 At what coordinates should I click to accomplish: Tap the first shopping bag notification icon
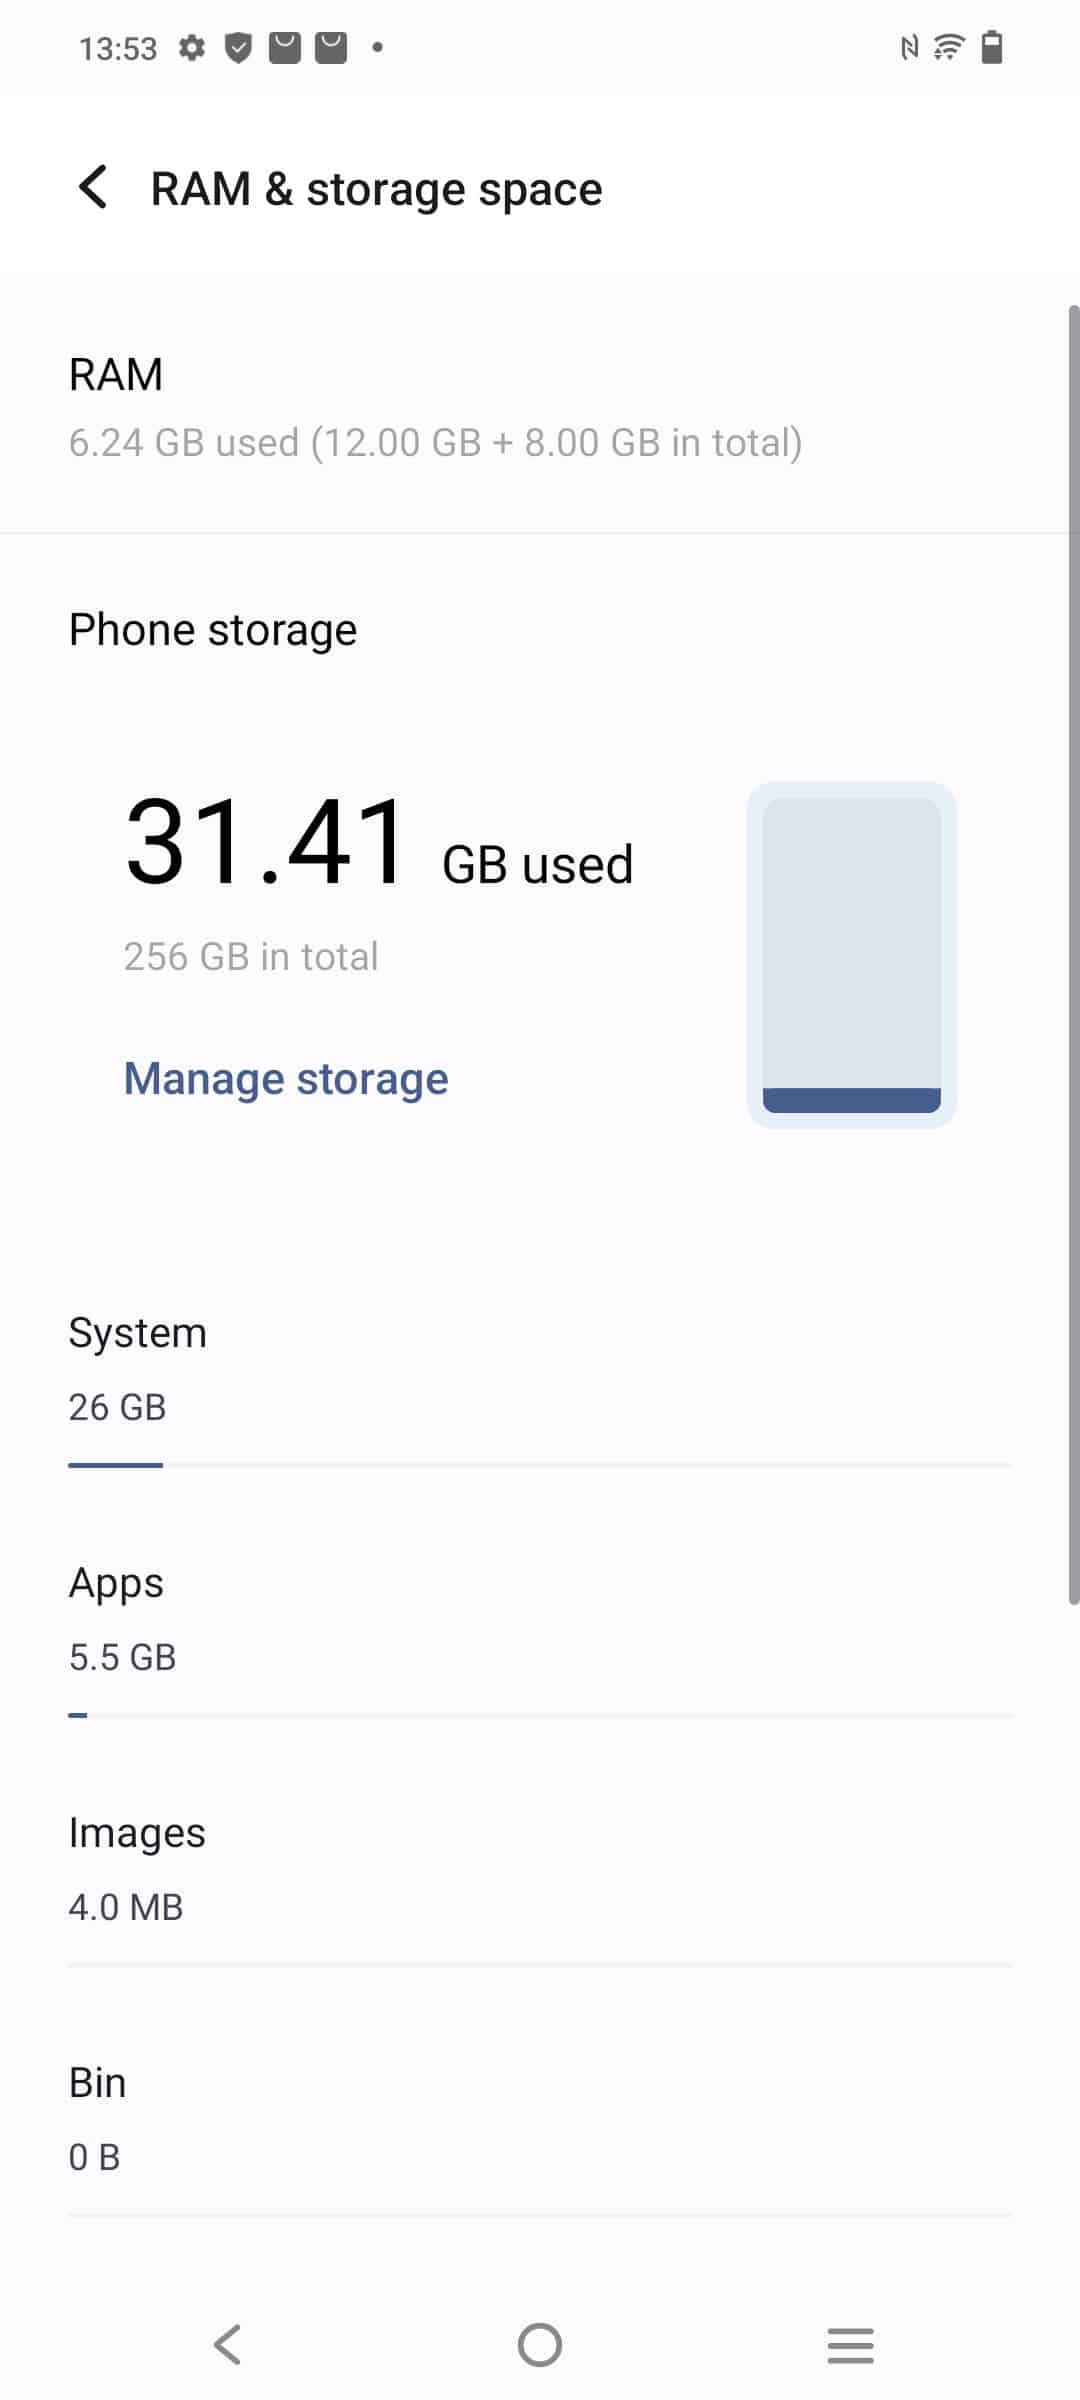[x=285, y=47]
